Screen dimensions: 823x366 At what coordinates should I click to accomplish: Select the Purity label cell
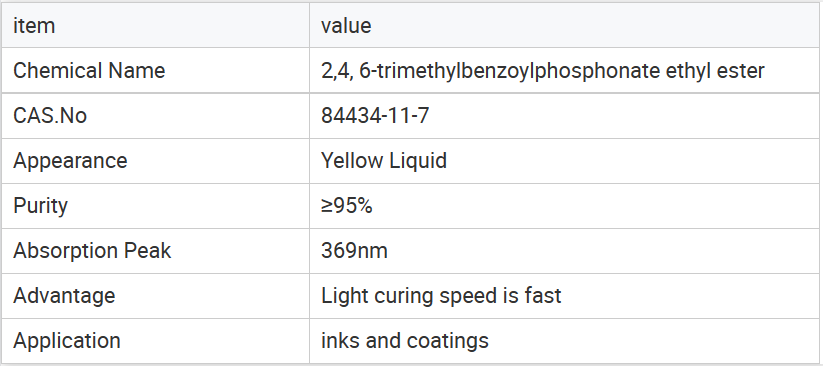tap(155, 206)
